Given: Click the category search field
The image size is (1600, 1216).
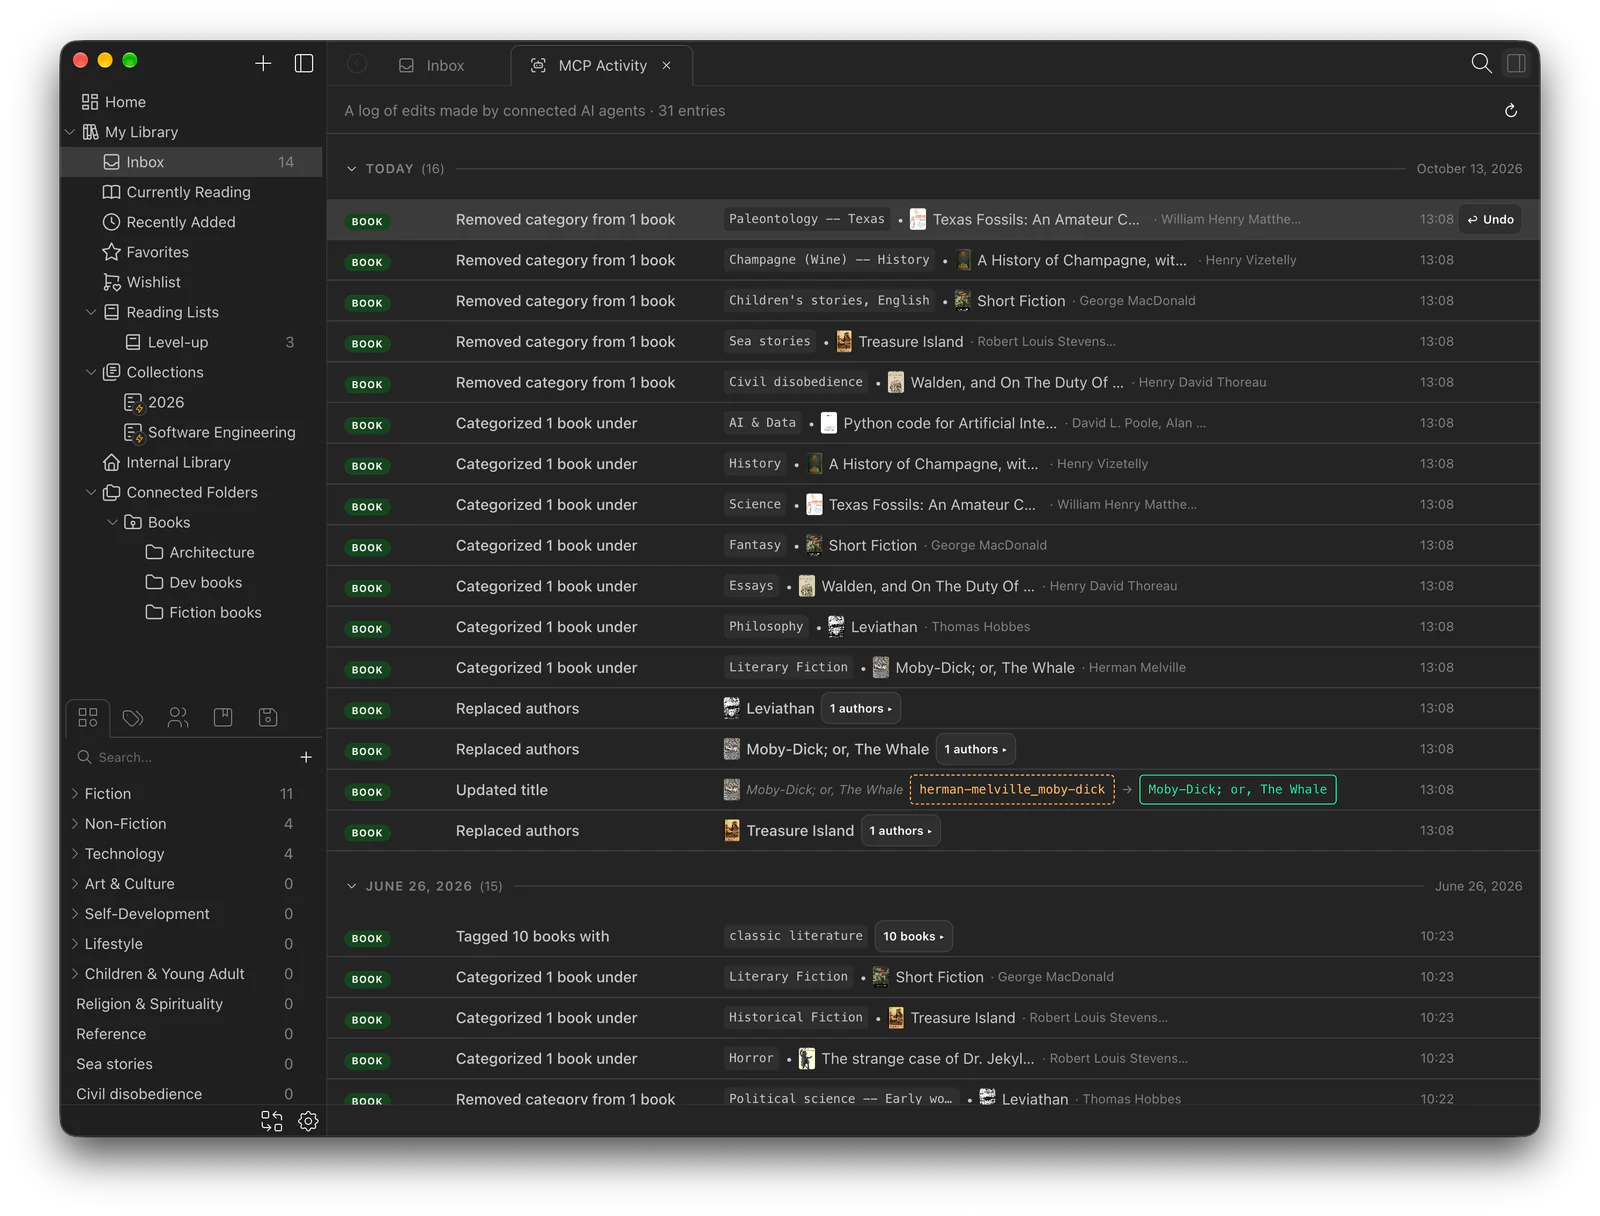Looking at the screenshot, I should tap(185, 757).
